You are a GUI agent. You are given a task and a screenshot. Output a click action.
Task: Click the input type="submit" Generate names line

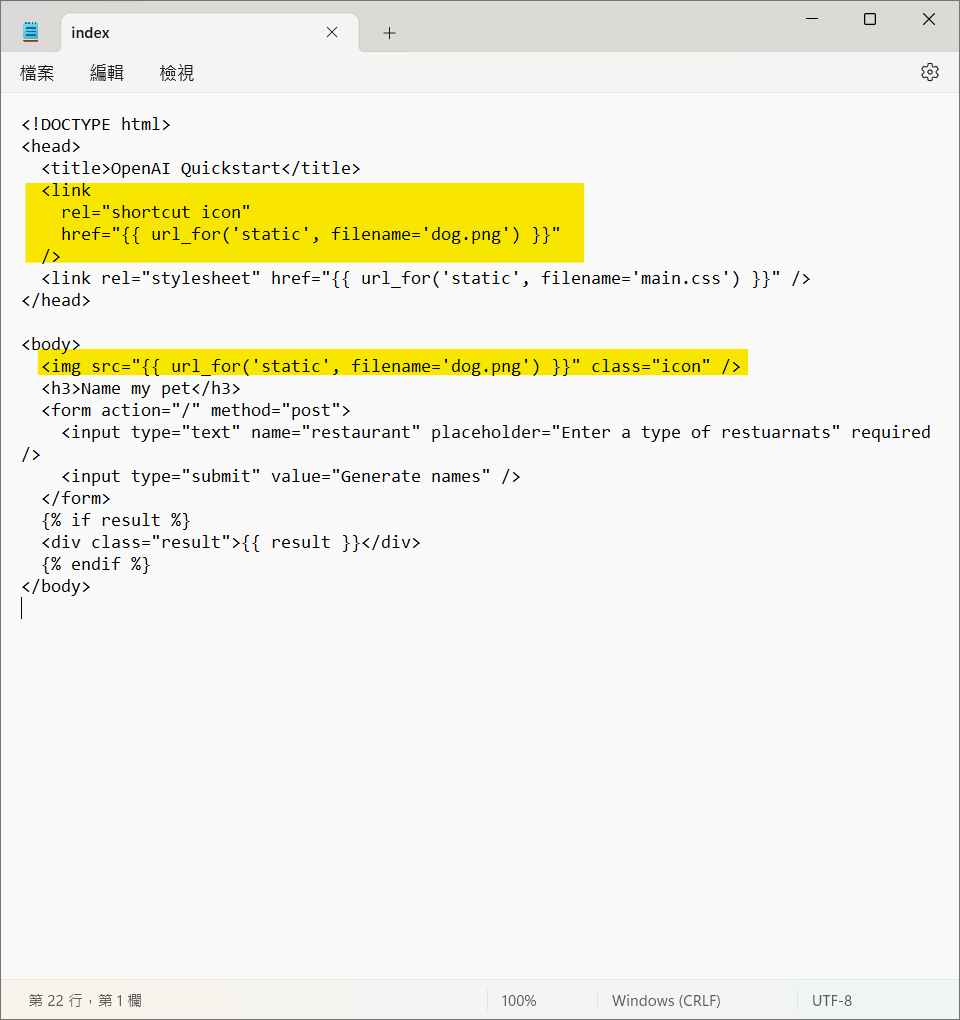(x=290, y=477)
